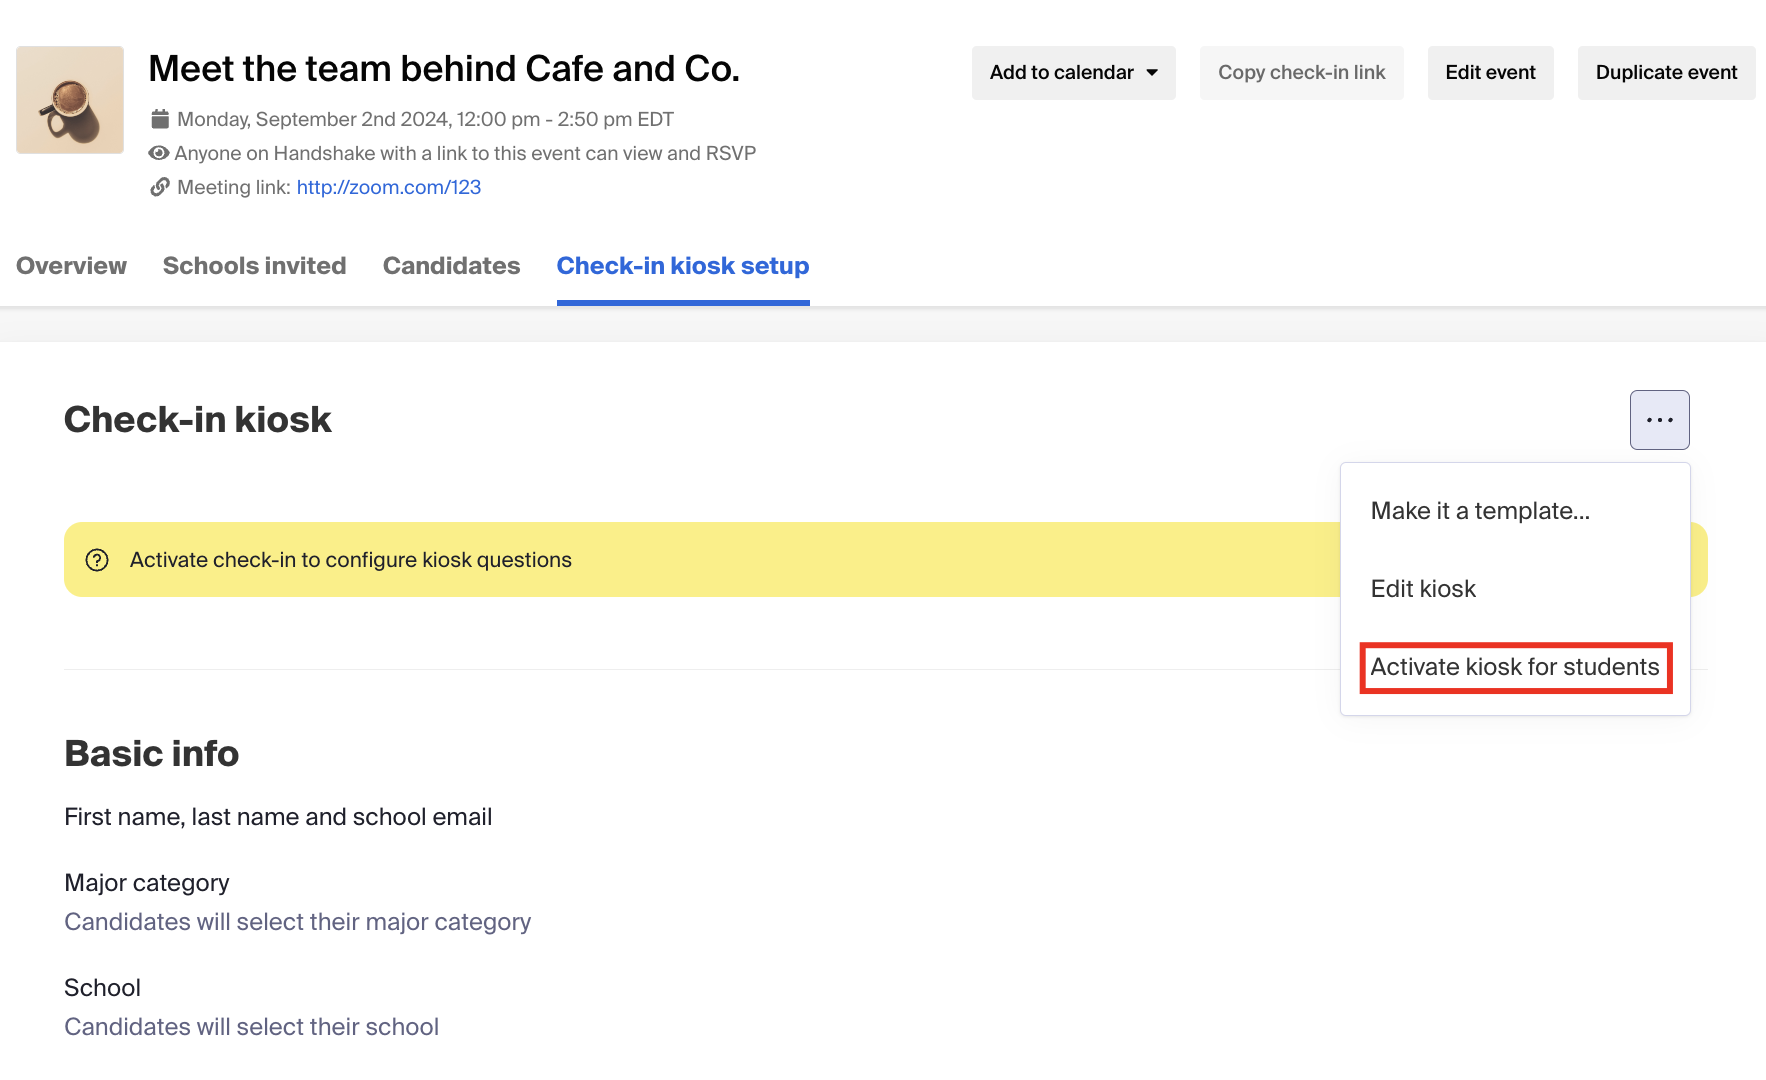The height and width of the screenshot is (1080, 1766).
Task: Switch to the Schools invited tab
Action: (x=254, y=266)
